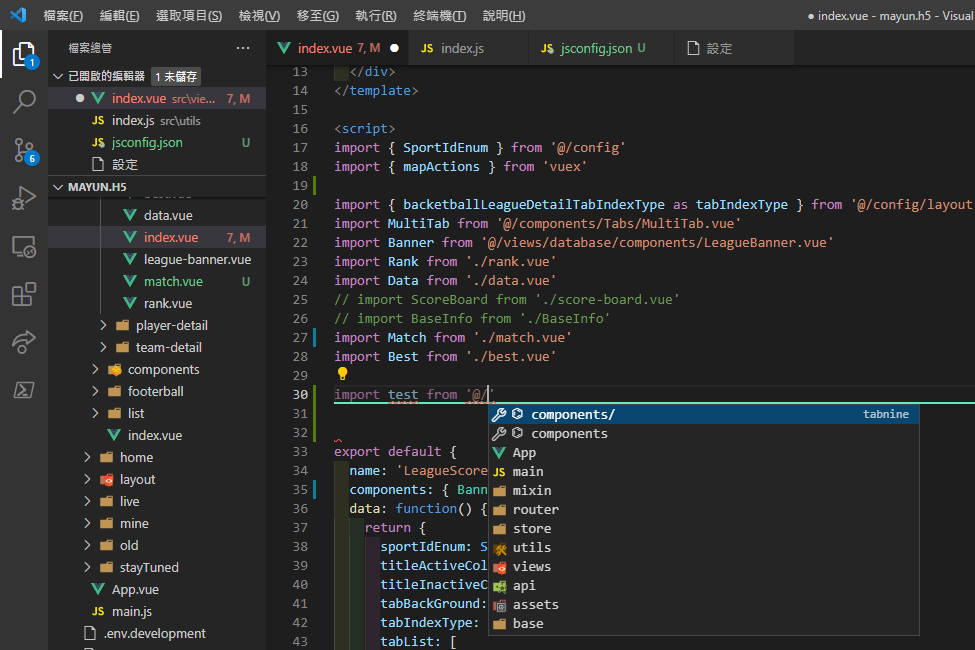Open explorer panel more actions ellipsis
This screenshot has height=650, width=975.
[243, 48]
